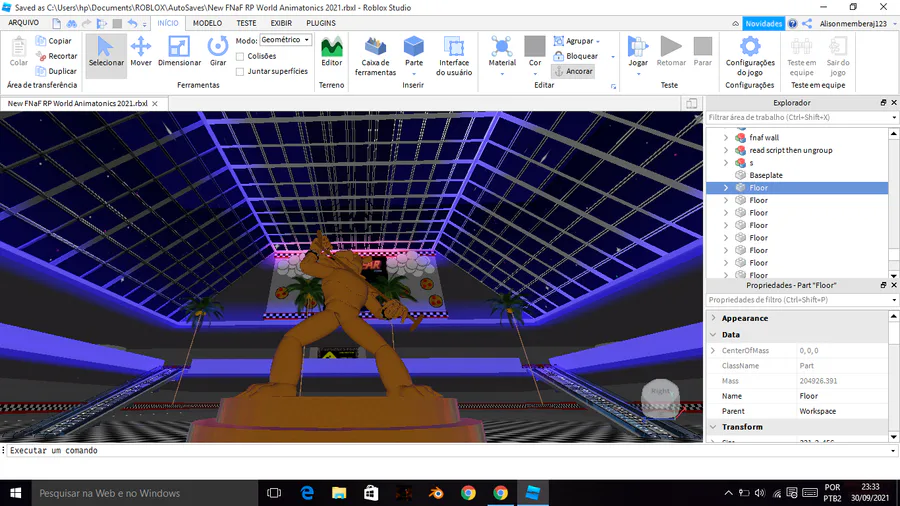900x506 pixels.
Task: Open Interface do usuário editor
Action: point(454,56)
